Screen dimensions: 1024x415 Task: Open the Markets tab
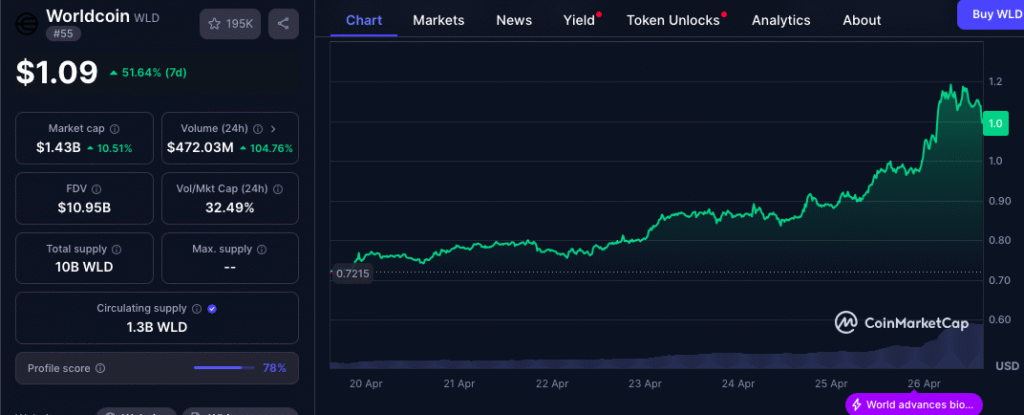click(x=438, y=20)
